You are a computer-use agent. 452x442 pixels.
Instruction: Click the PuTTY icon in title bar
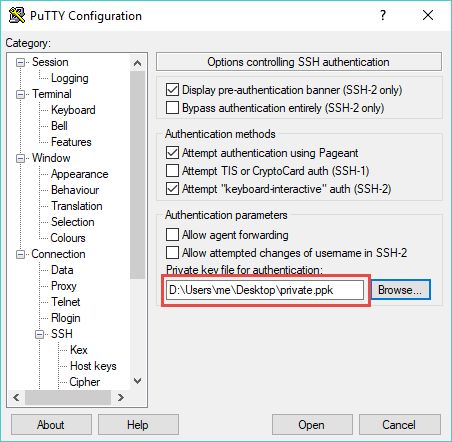[x=17, y=15]
